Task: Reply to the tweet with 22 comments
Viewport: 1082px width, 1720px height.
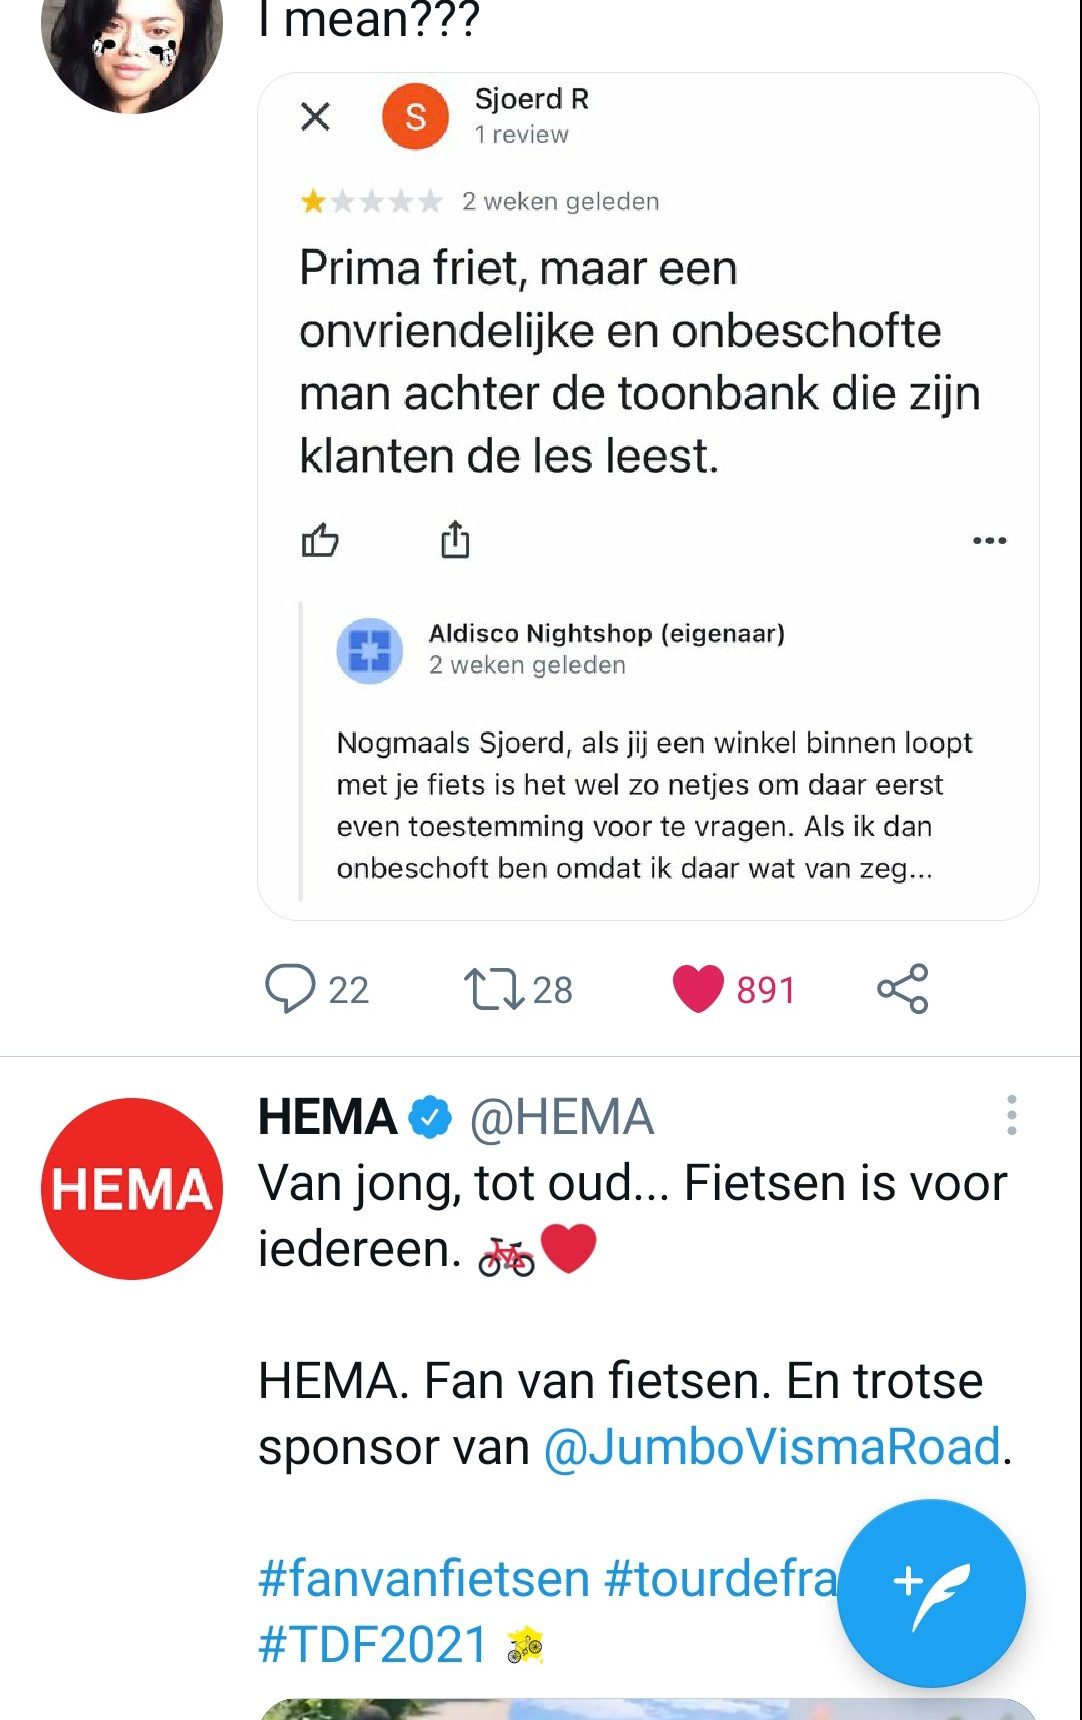Action: point(290,989)
